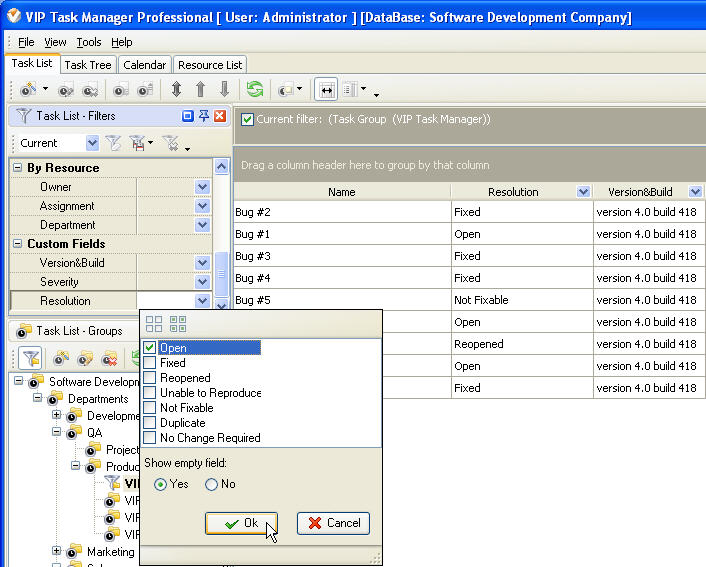Toggle the column auto-width icon
The width and height of the screenshot is (706, 567).
326,90
